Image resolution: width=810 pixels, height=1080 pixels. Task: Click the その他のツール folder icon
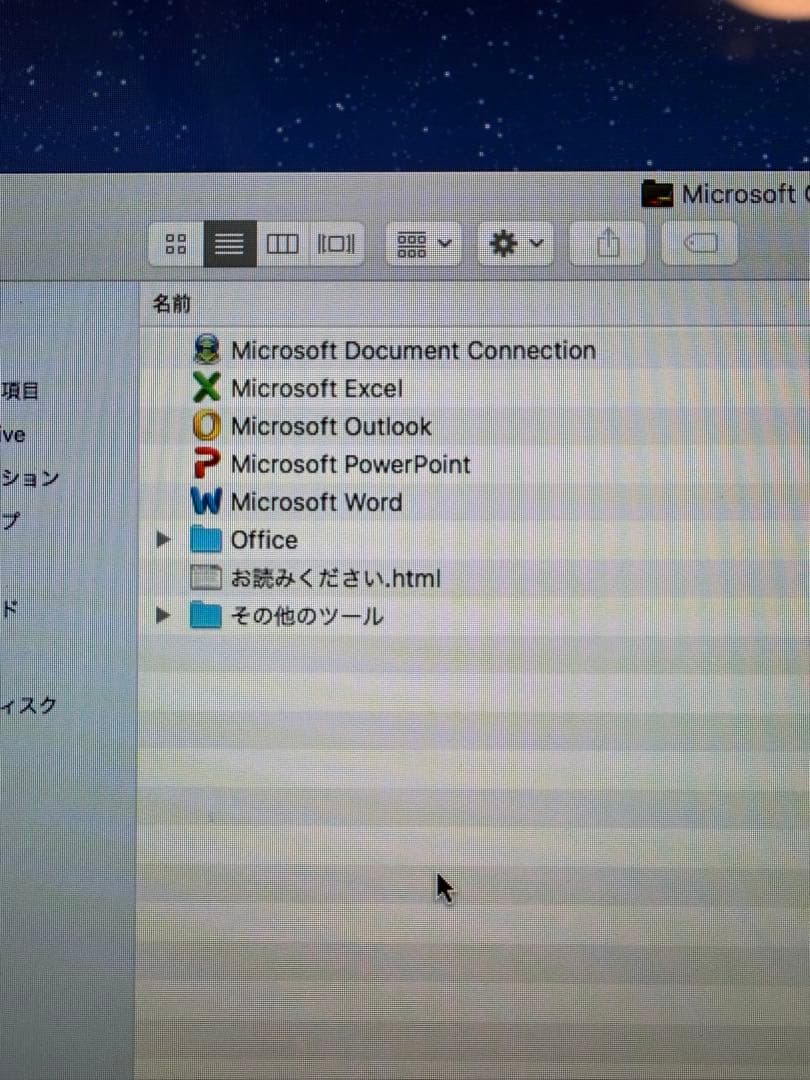pos(206,615)
